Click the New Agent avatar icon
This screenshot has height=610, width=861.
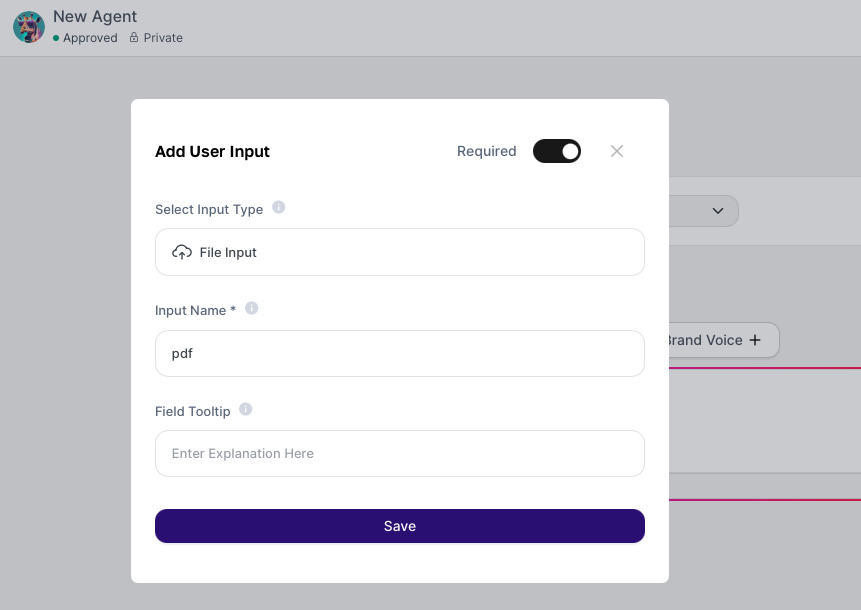pyautogui.click(x=29, y=27)
